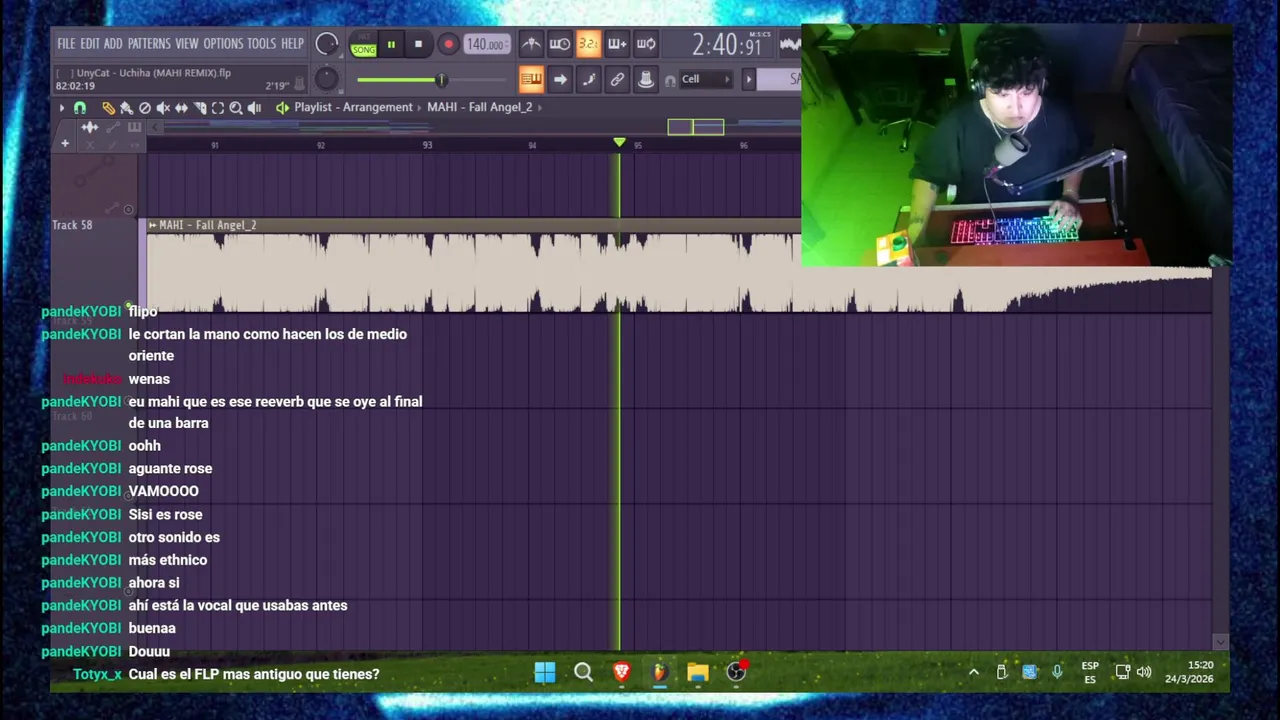Open Brave browser from the taskbar

coord(621,673)
